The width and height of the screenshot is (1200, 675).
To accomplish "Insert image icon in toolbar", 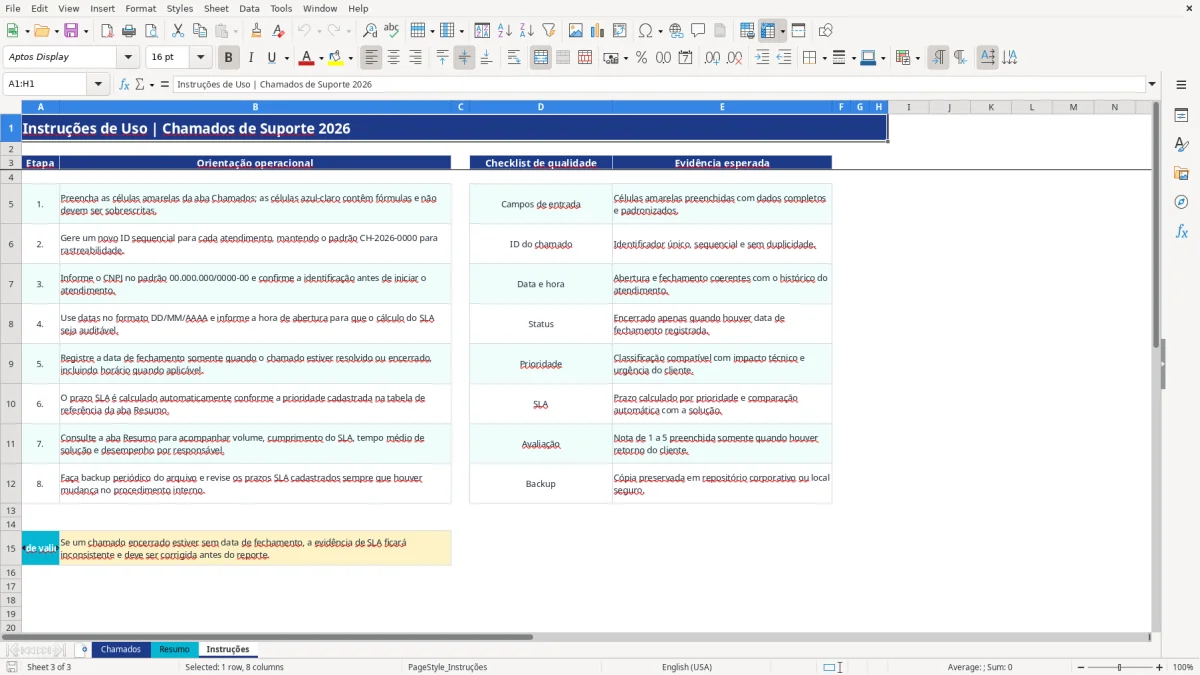I will coord(577,31).
